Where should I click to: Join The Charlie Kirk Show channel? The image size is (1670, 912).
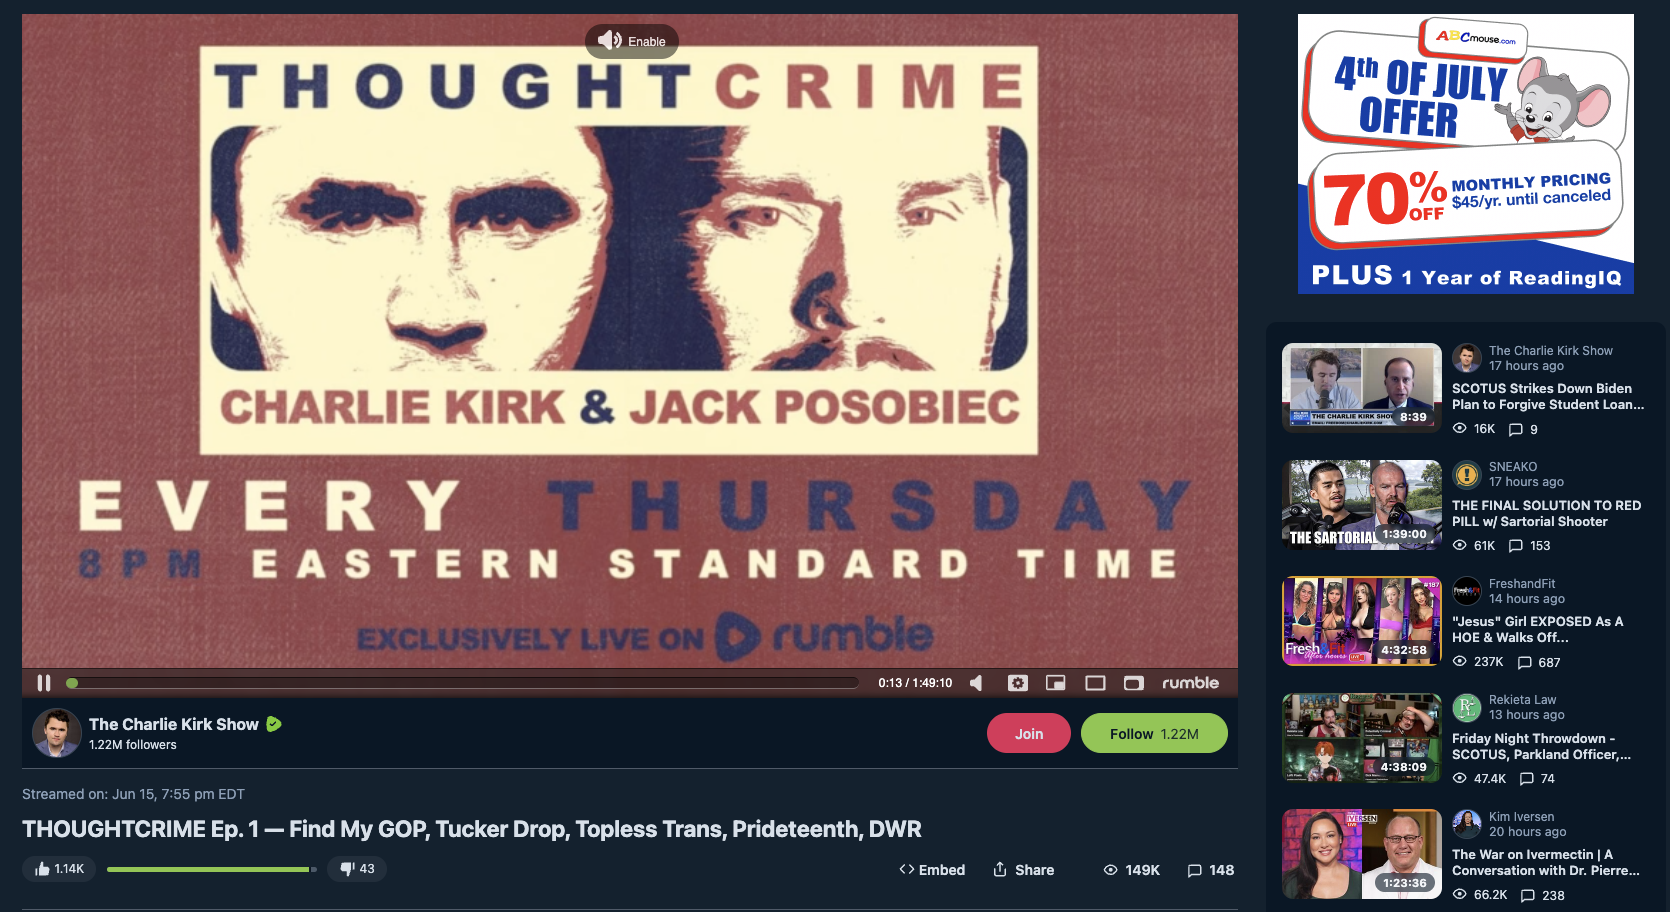[x=1029, y=733]
